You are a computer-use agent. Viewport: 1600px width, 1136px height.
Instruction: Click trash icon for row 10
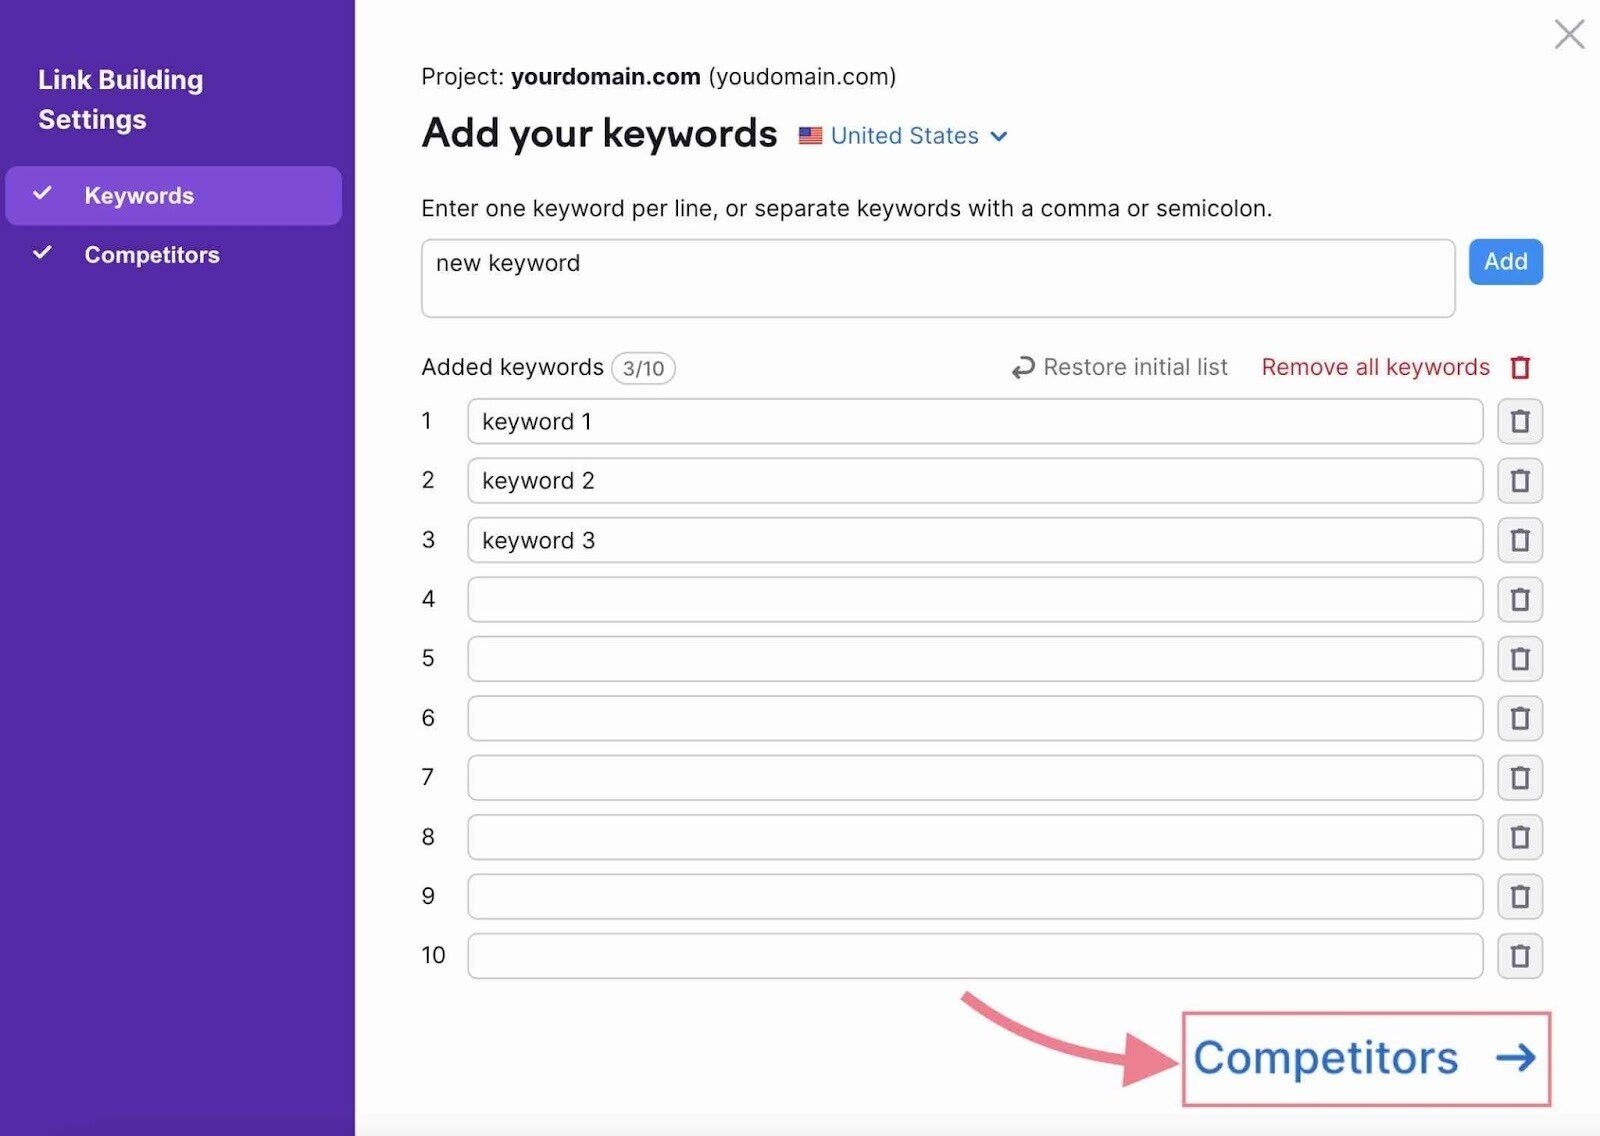pyautogui.click(x=1519, y=956)
